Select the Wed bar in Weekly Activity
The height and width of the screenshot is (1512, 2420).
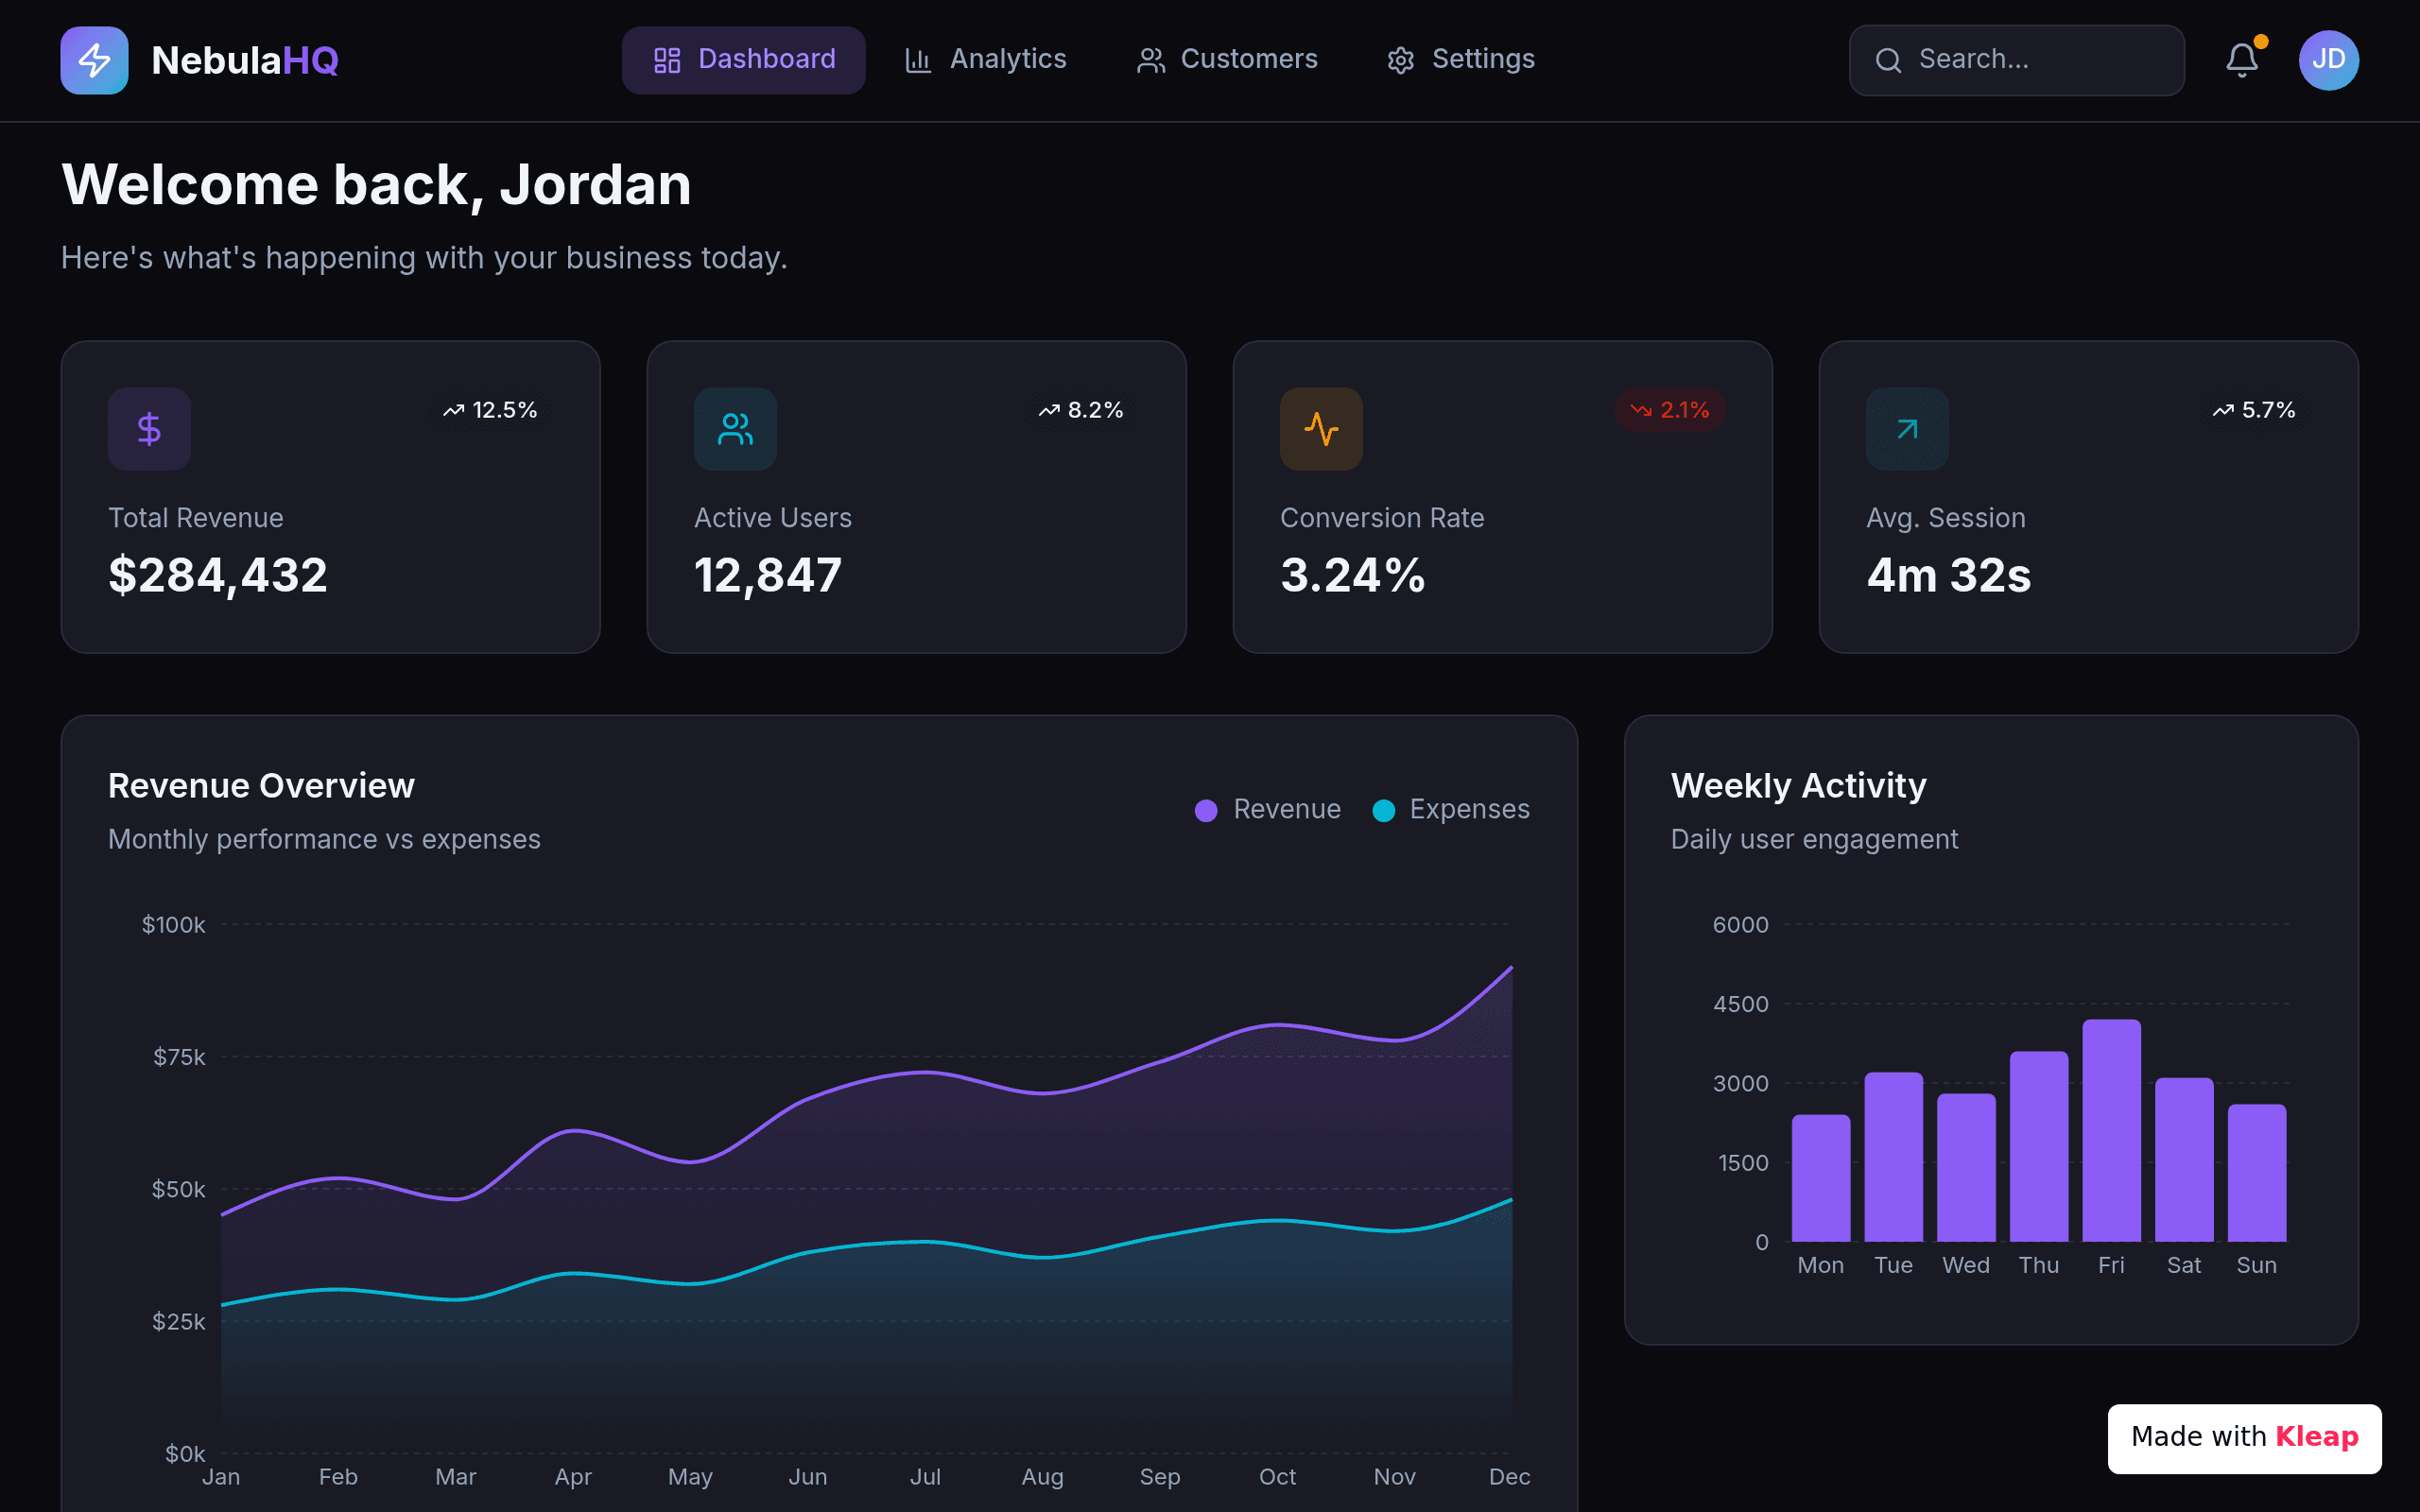click(x=1966, y=1167)
